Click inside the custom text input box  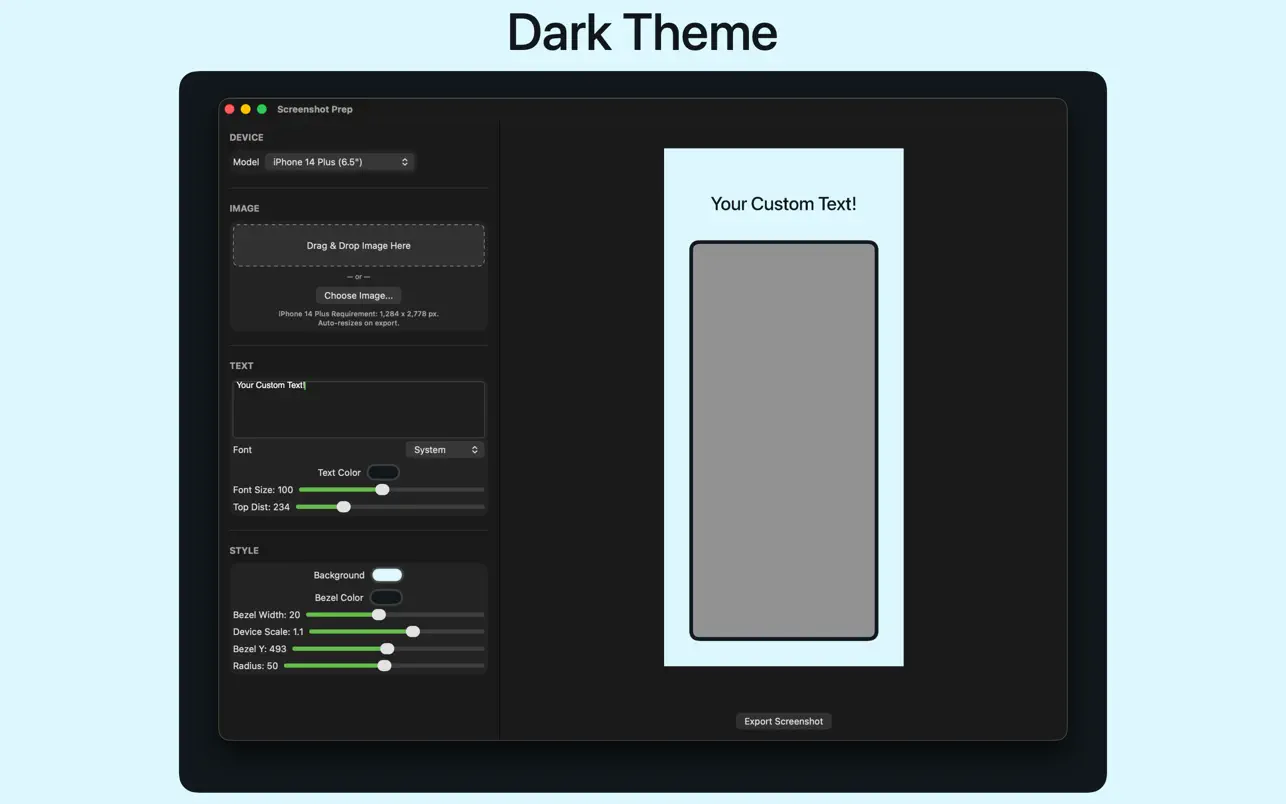(x=359, y=408)
